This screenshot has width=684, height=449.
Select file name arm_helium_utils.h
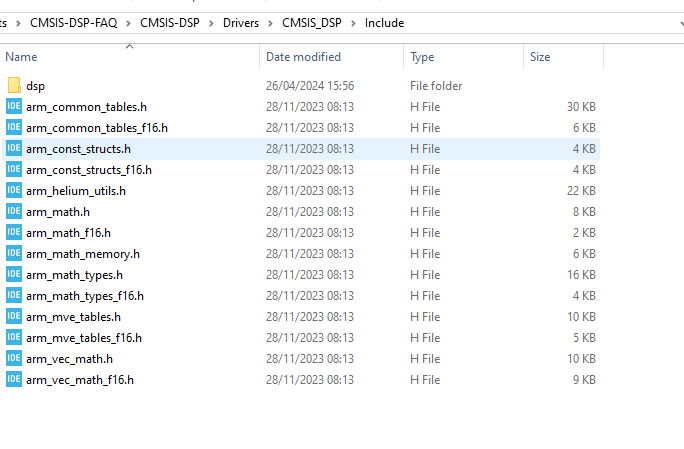pos(76,191)
